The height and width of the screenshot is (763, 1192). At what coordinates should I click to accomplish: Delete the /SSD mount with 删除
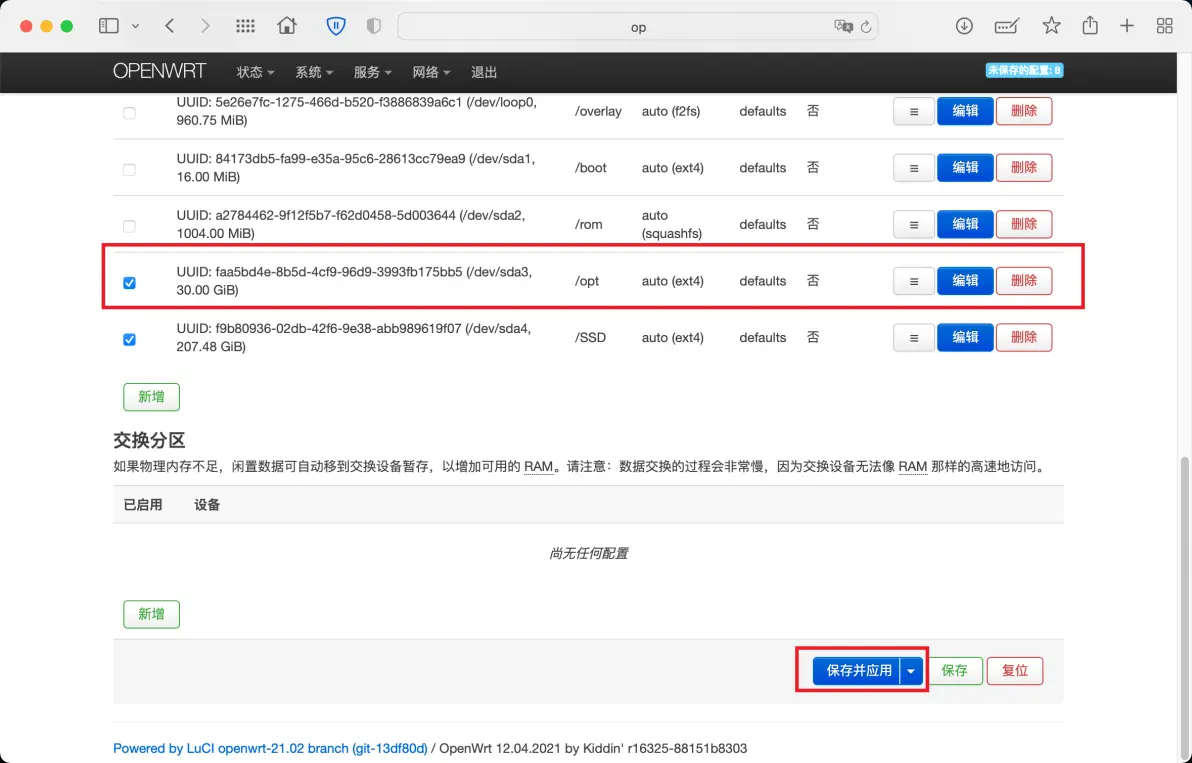[x=1024, y=337]
